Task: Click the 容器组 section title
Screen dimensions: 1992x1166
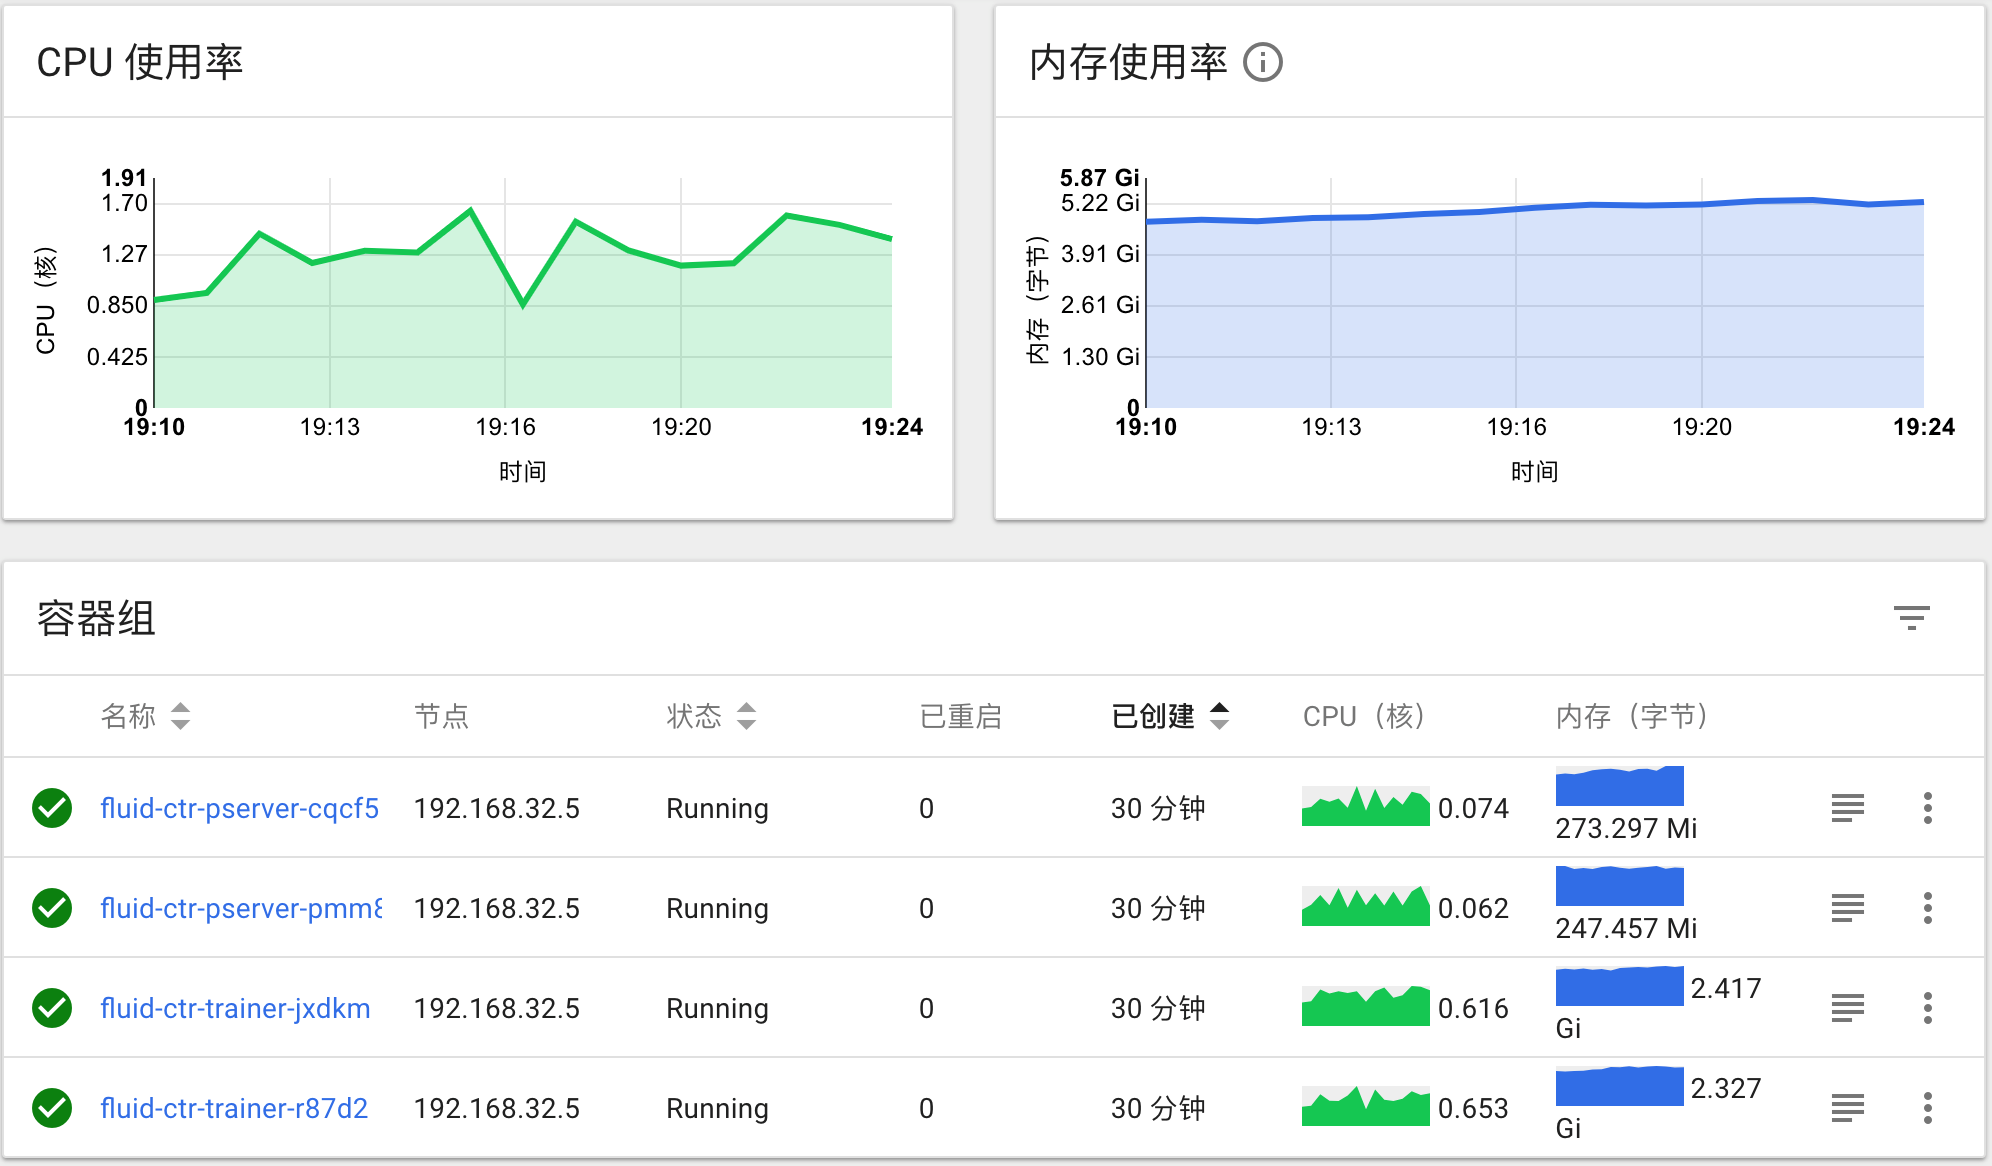Action: 96,618
